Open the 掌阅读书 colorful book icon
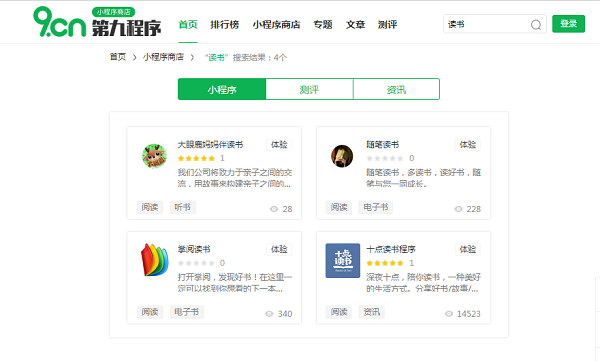Screen dimensions: 600x361 [x=155, y=260]
